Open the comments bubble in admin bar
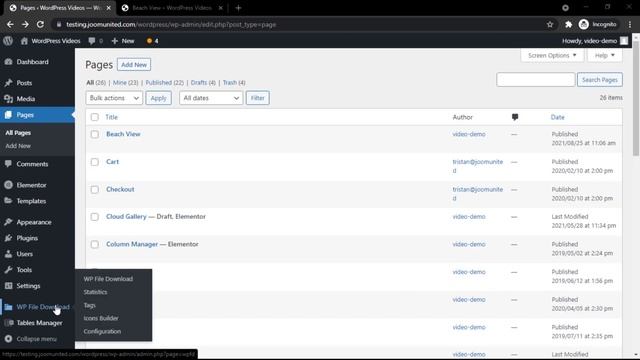This screenshot has height=360, width=640. (92, 41)
